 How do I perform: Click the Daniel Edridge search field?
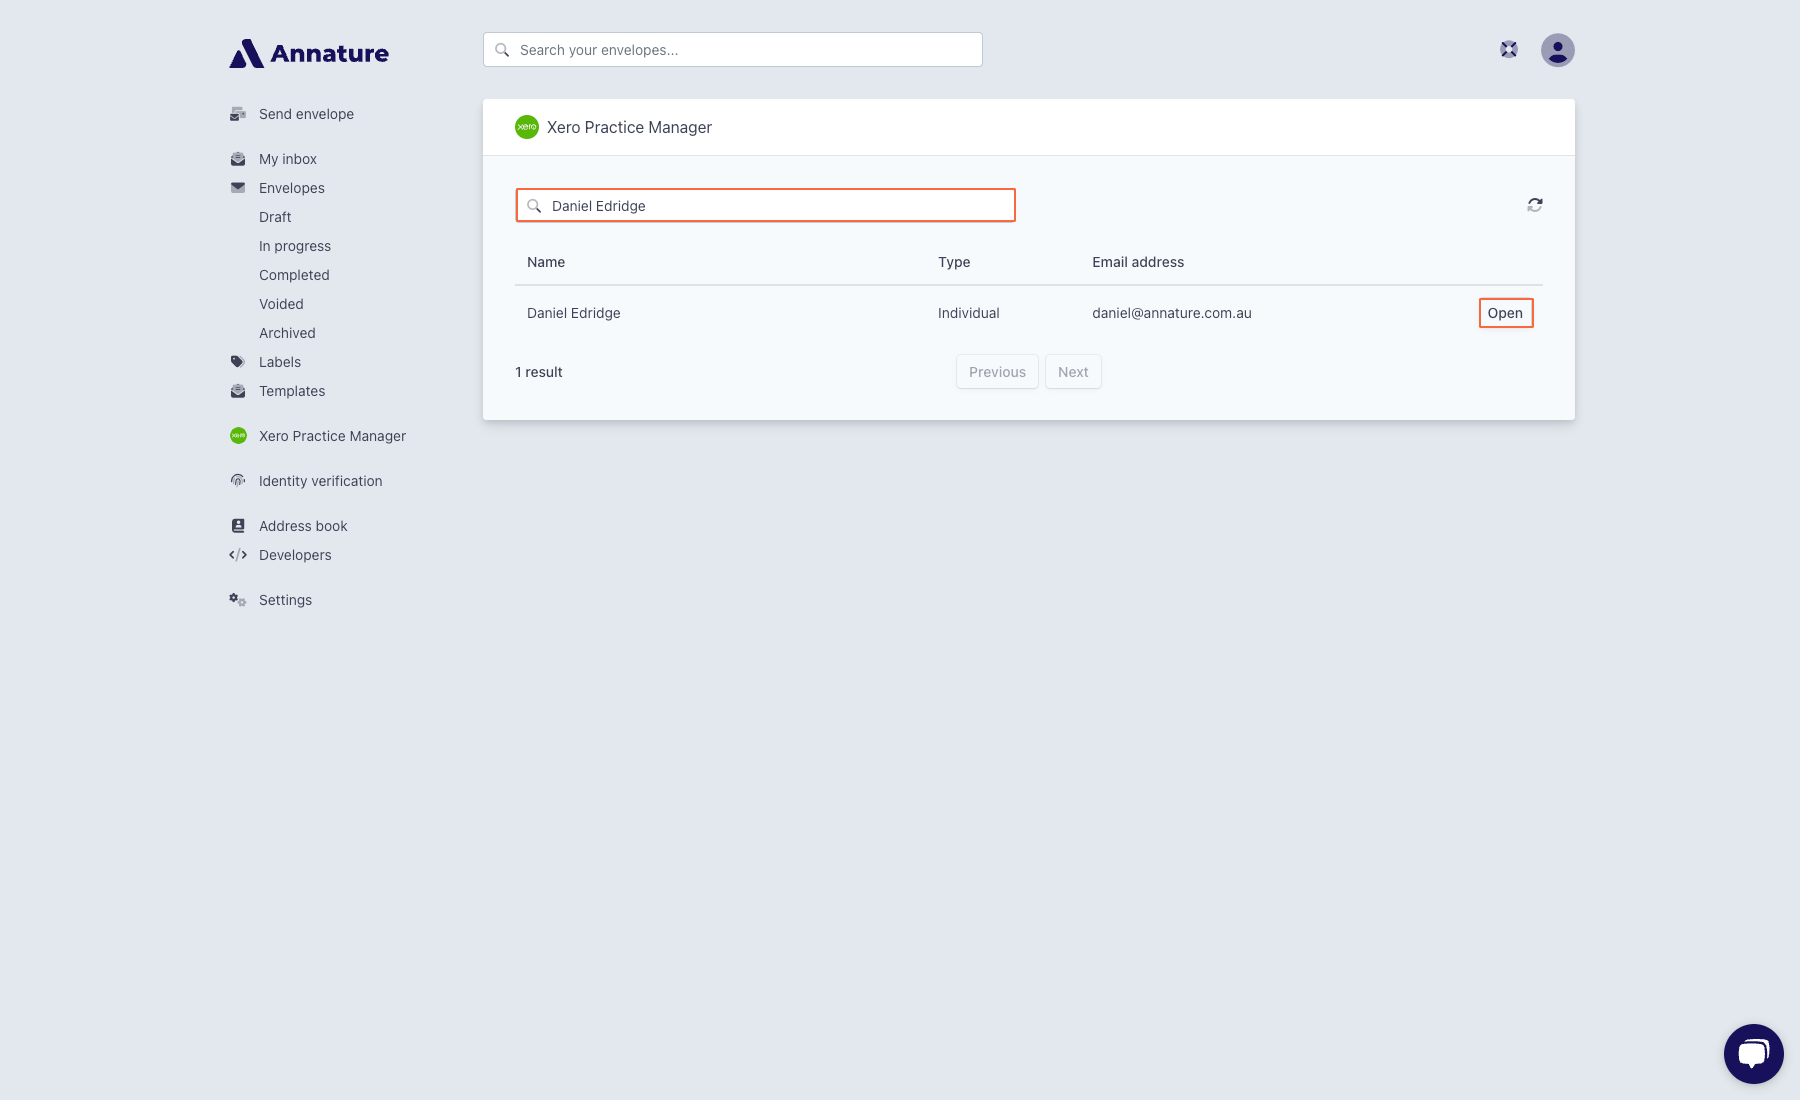[x=765, y=205]
